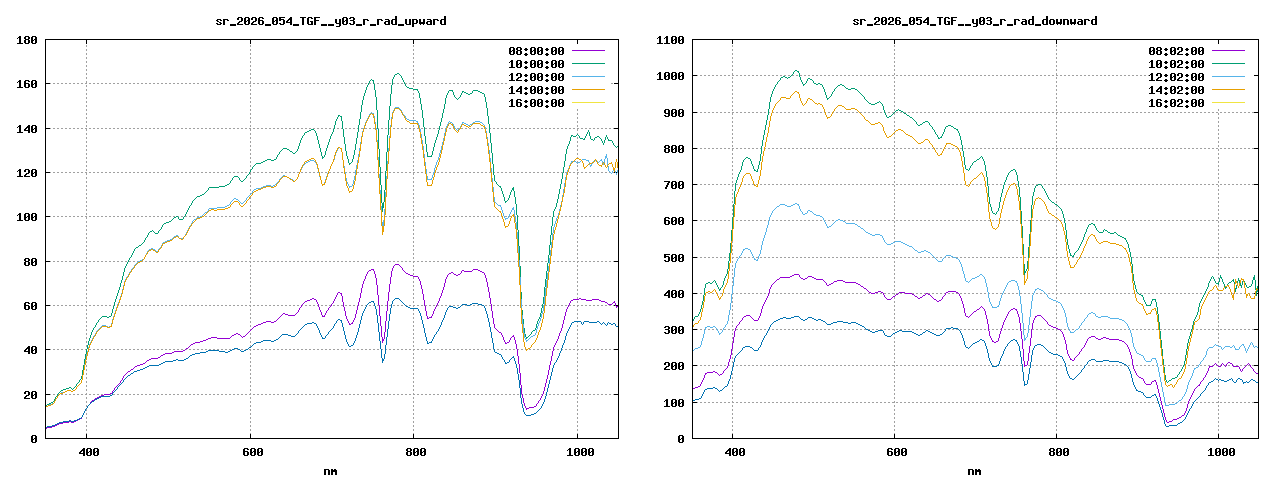
Task: Select the 16:02:00 legend label in right plot
Action: click(x=1176, y=103)
